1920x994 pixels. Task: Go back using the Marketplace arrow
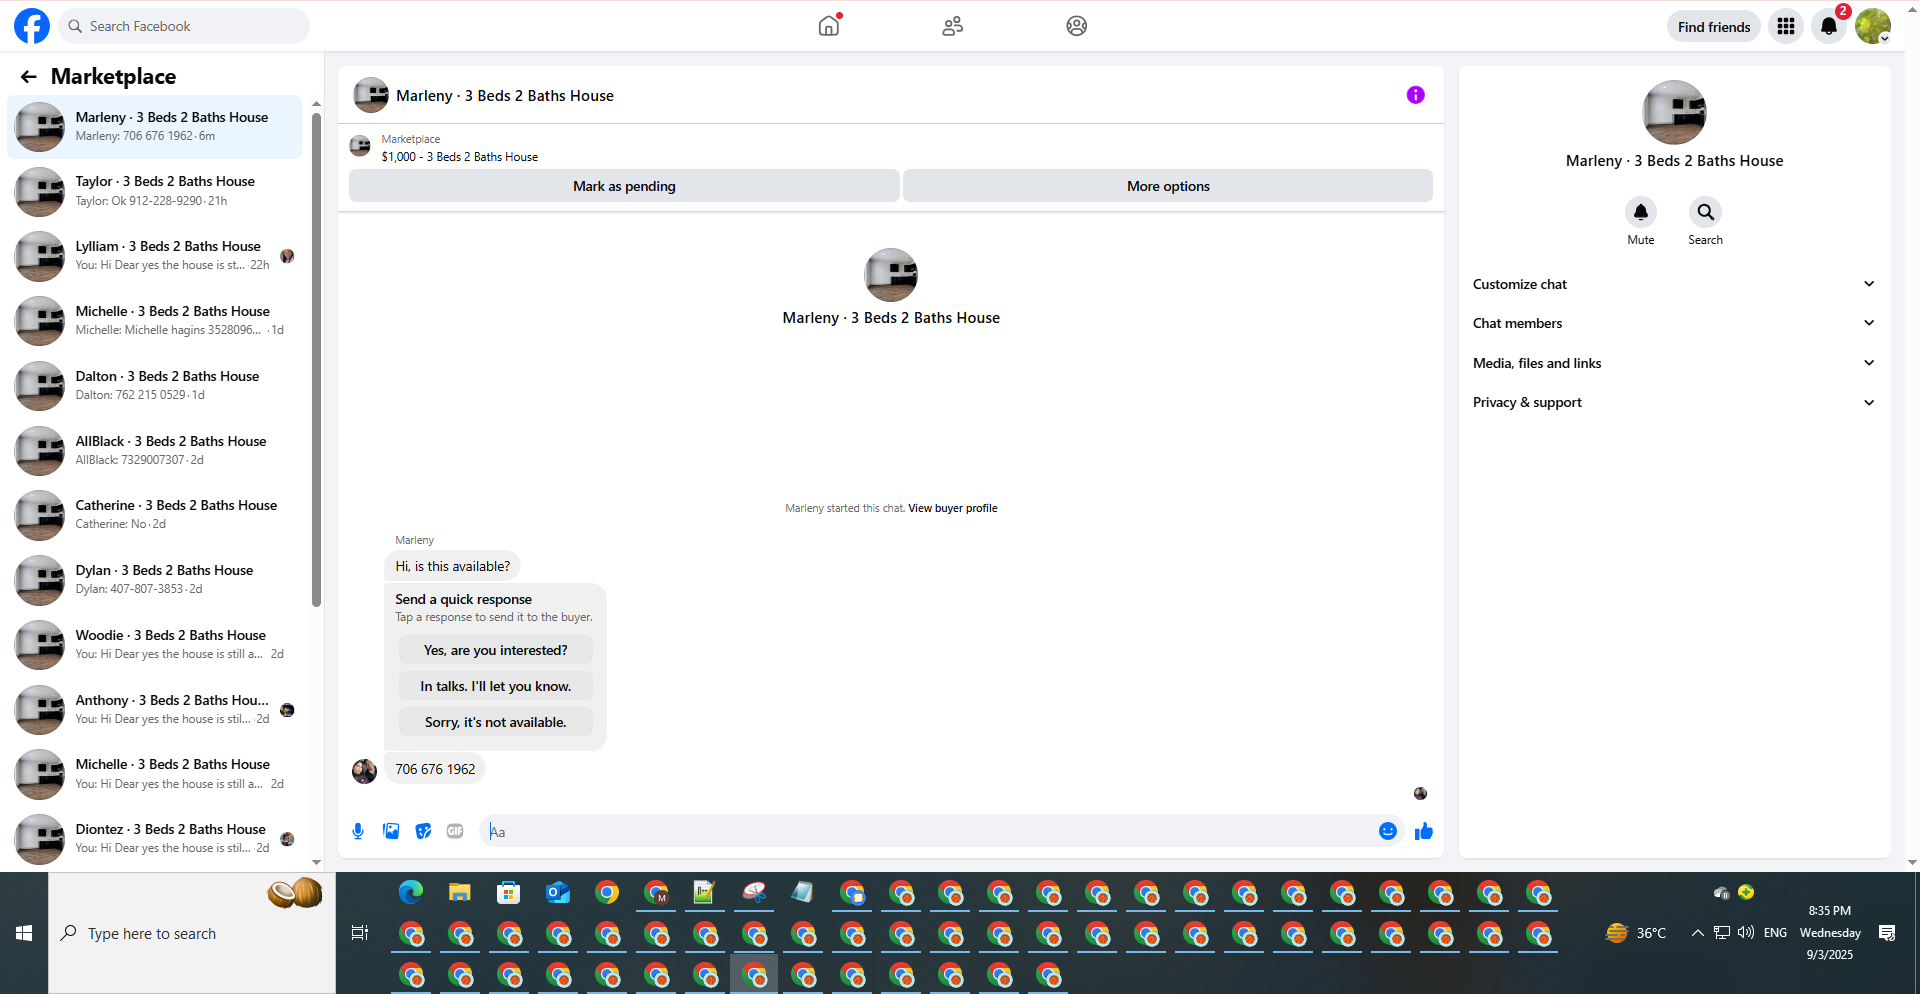click(29, 77)
